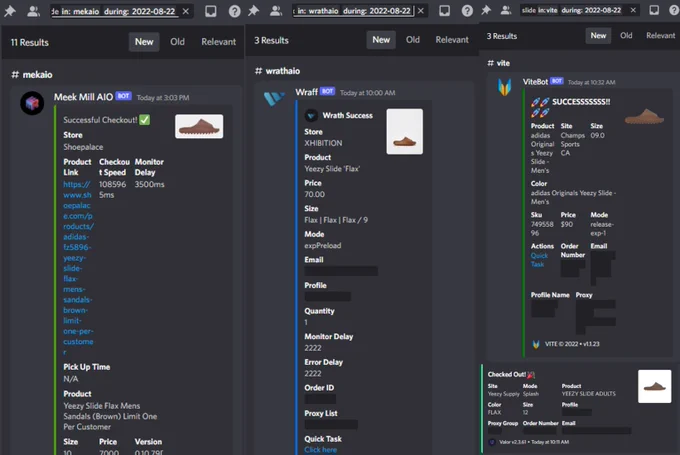
Task: Select the New tab in mekaio results
Action: click(144, 42)
